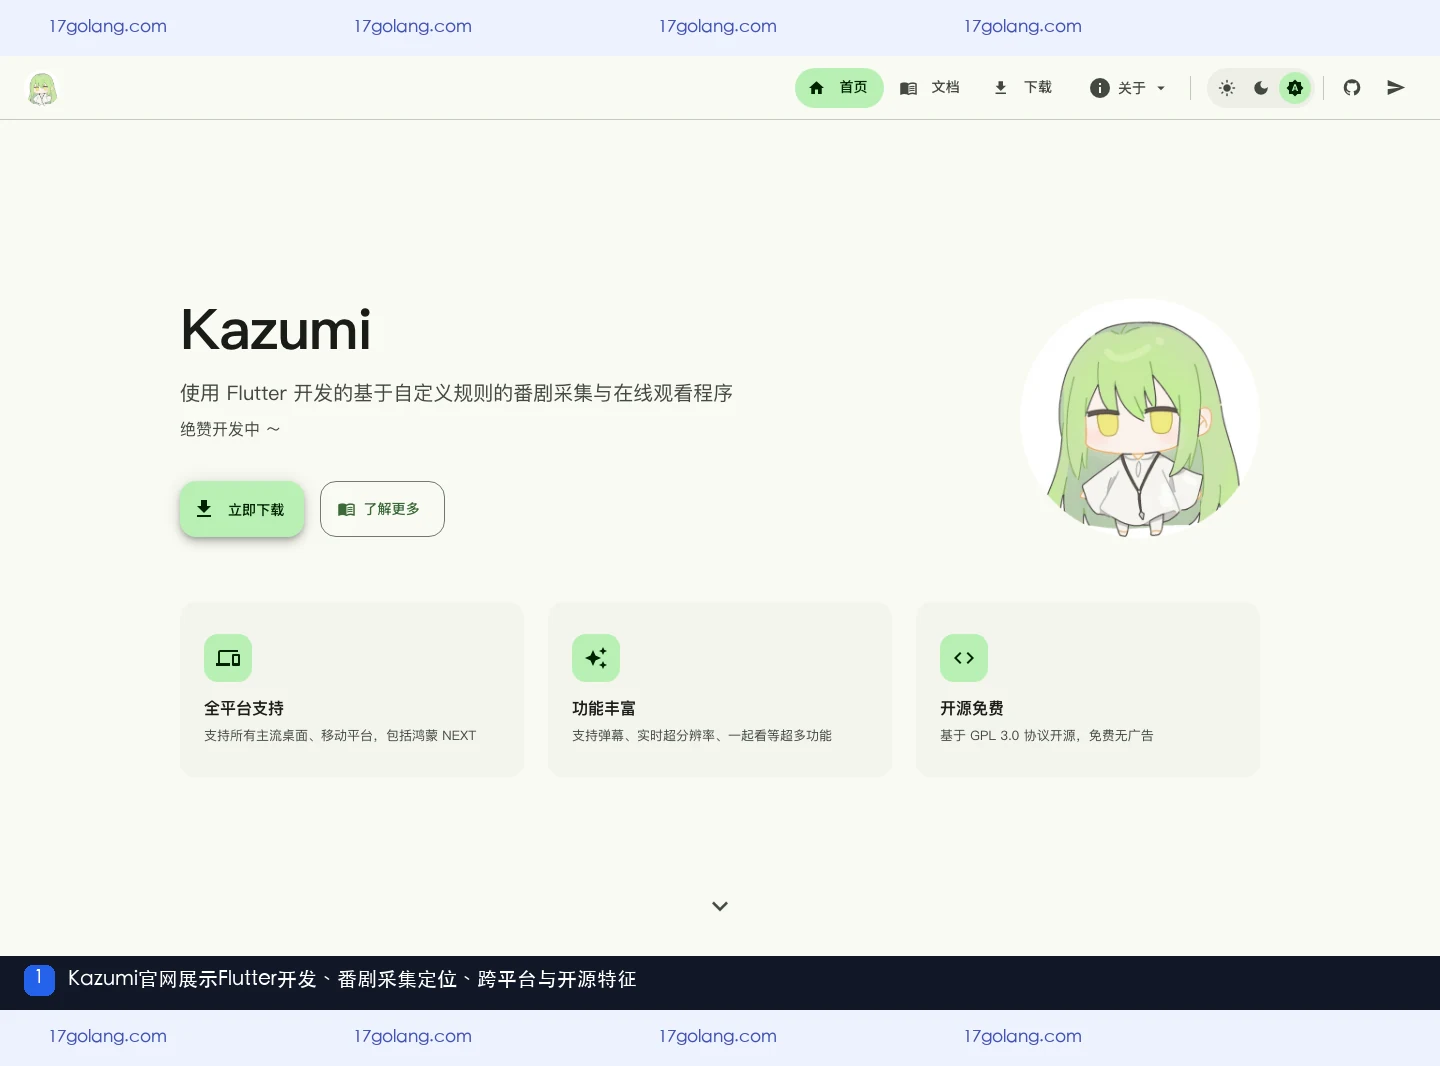Click the sparkle icon in 功能丰富 card
The width and height of the screenshot is (1440, 1066).
point(596,658)
